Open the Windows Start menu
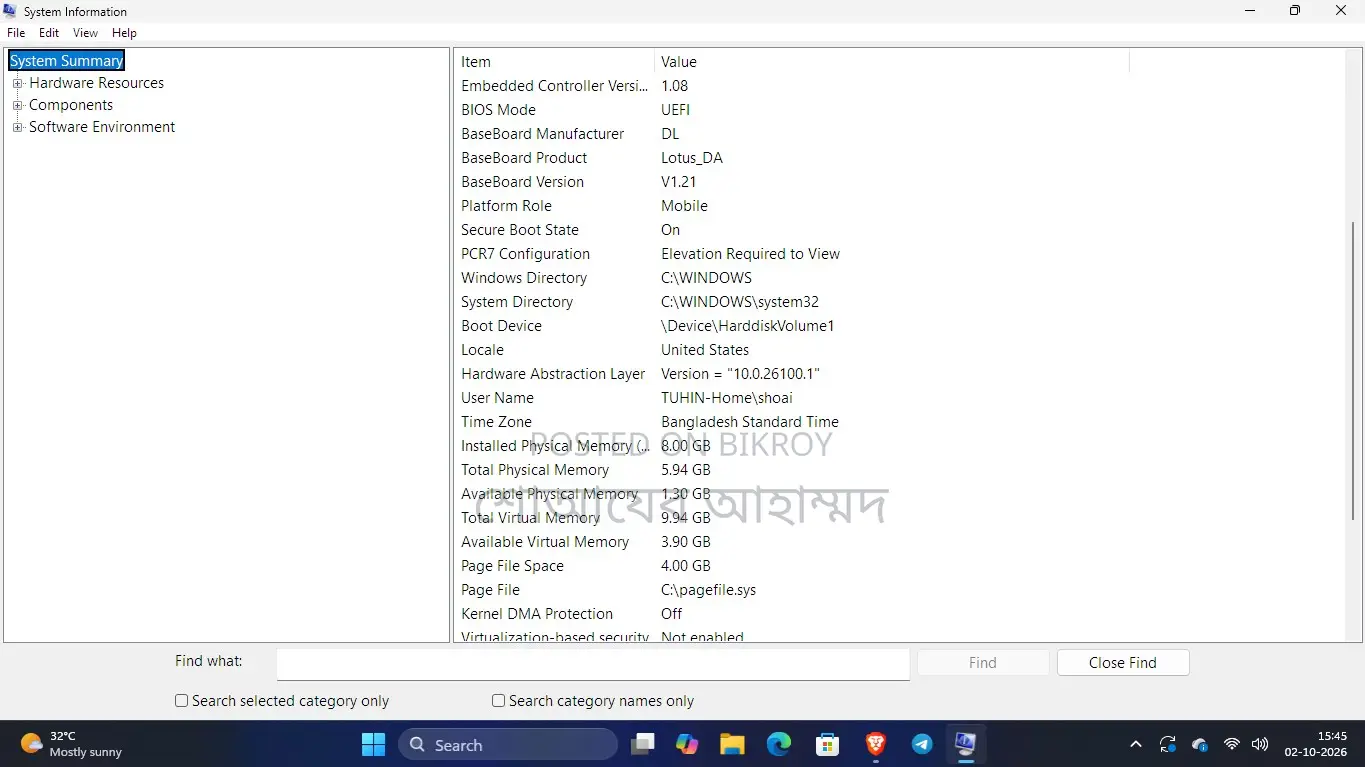 pos(373,744)
